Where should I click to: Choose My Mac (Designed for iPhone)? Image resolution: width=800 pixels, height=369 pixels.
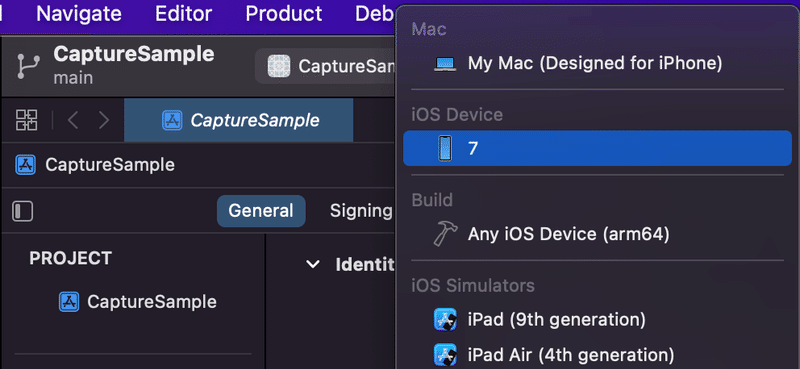pyautogui.click(x=597, y=64)
